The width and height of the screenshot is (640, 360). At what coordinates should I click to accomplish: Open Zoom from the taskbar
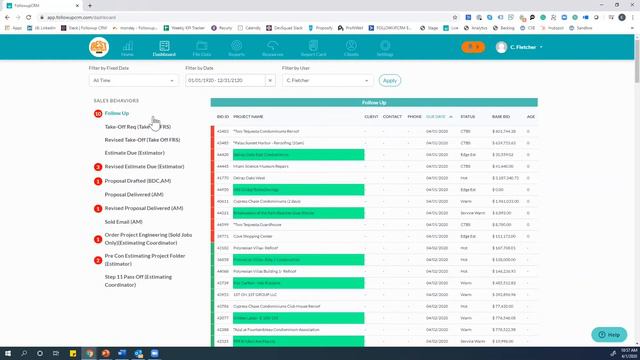pos(154,353)
